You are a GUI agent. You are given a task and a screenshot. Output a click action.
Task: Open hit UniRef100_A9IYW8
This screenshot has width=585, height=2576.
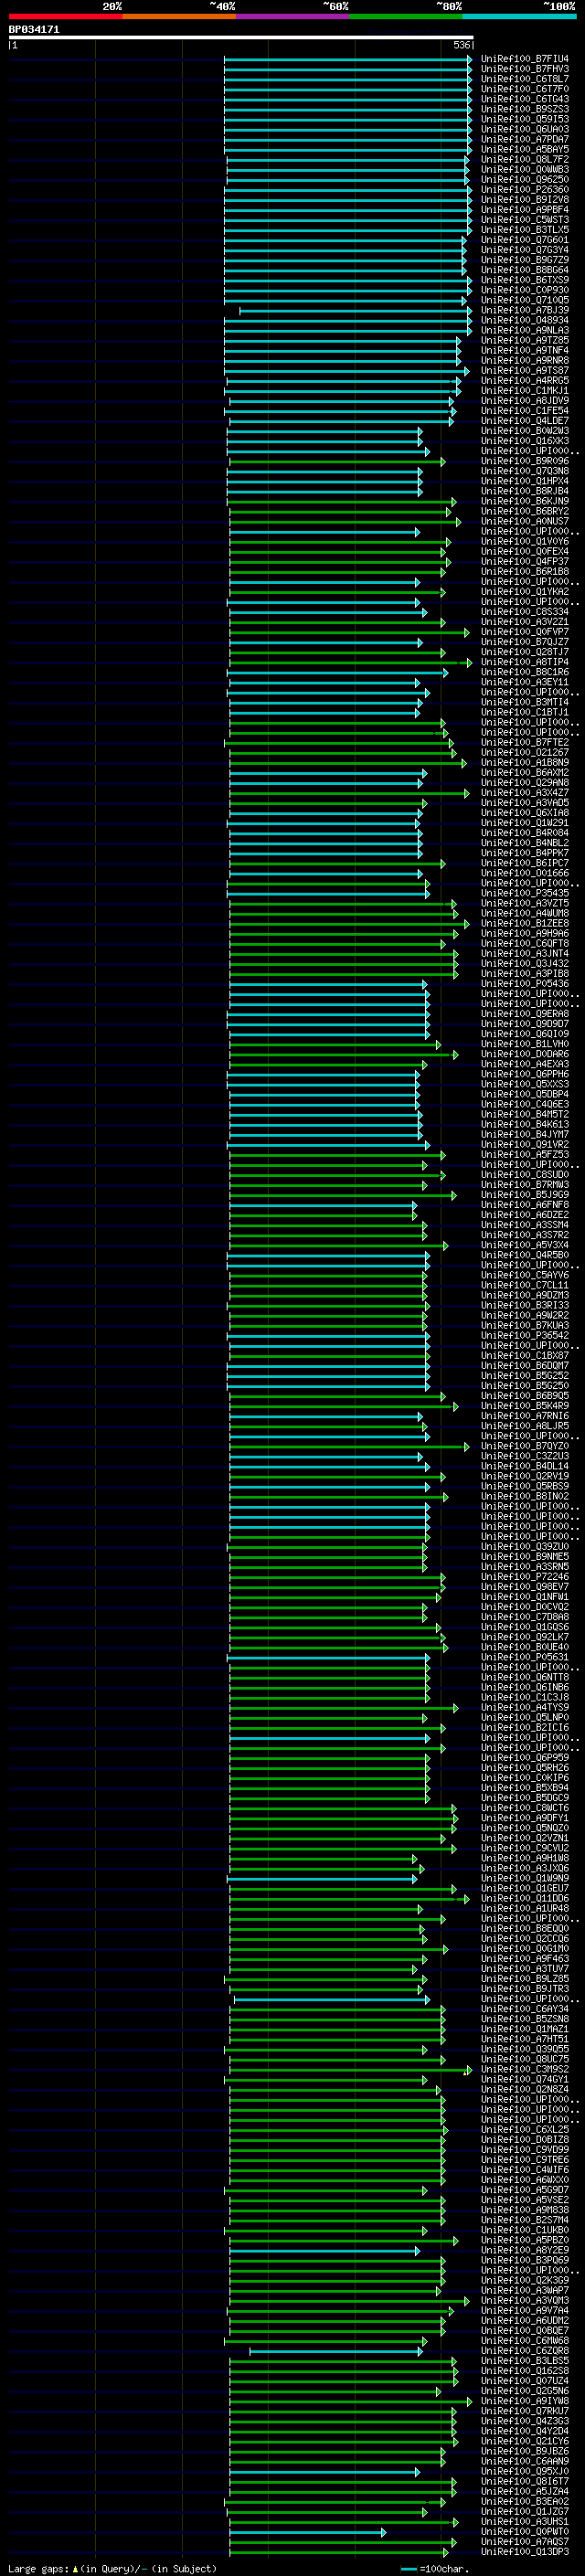point(525,2400)
